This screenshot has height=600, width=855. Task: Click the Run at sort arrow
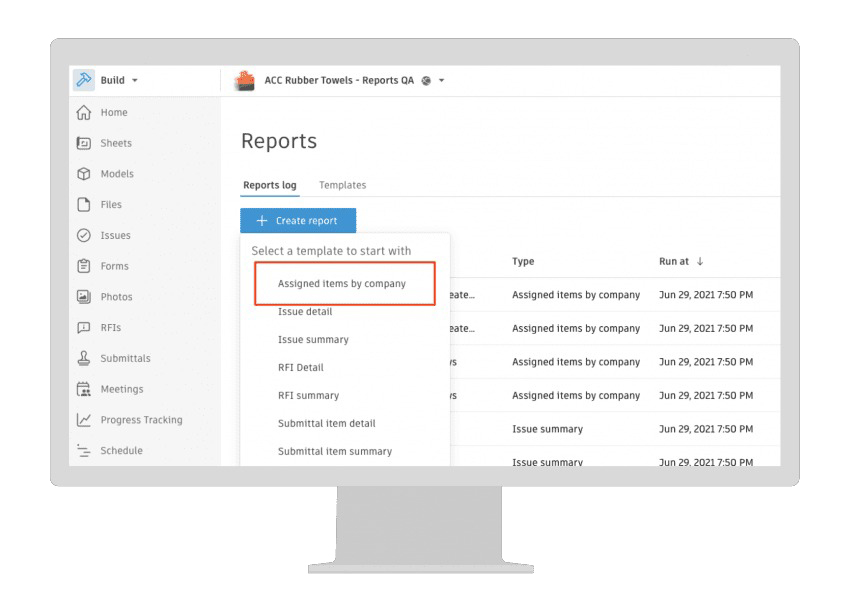[700, 261]
